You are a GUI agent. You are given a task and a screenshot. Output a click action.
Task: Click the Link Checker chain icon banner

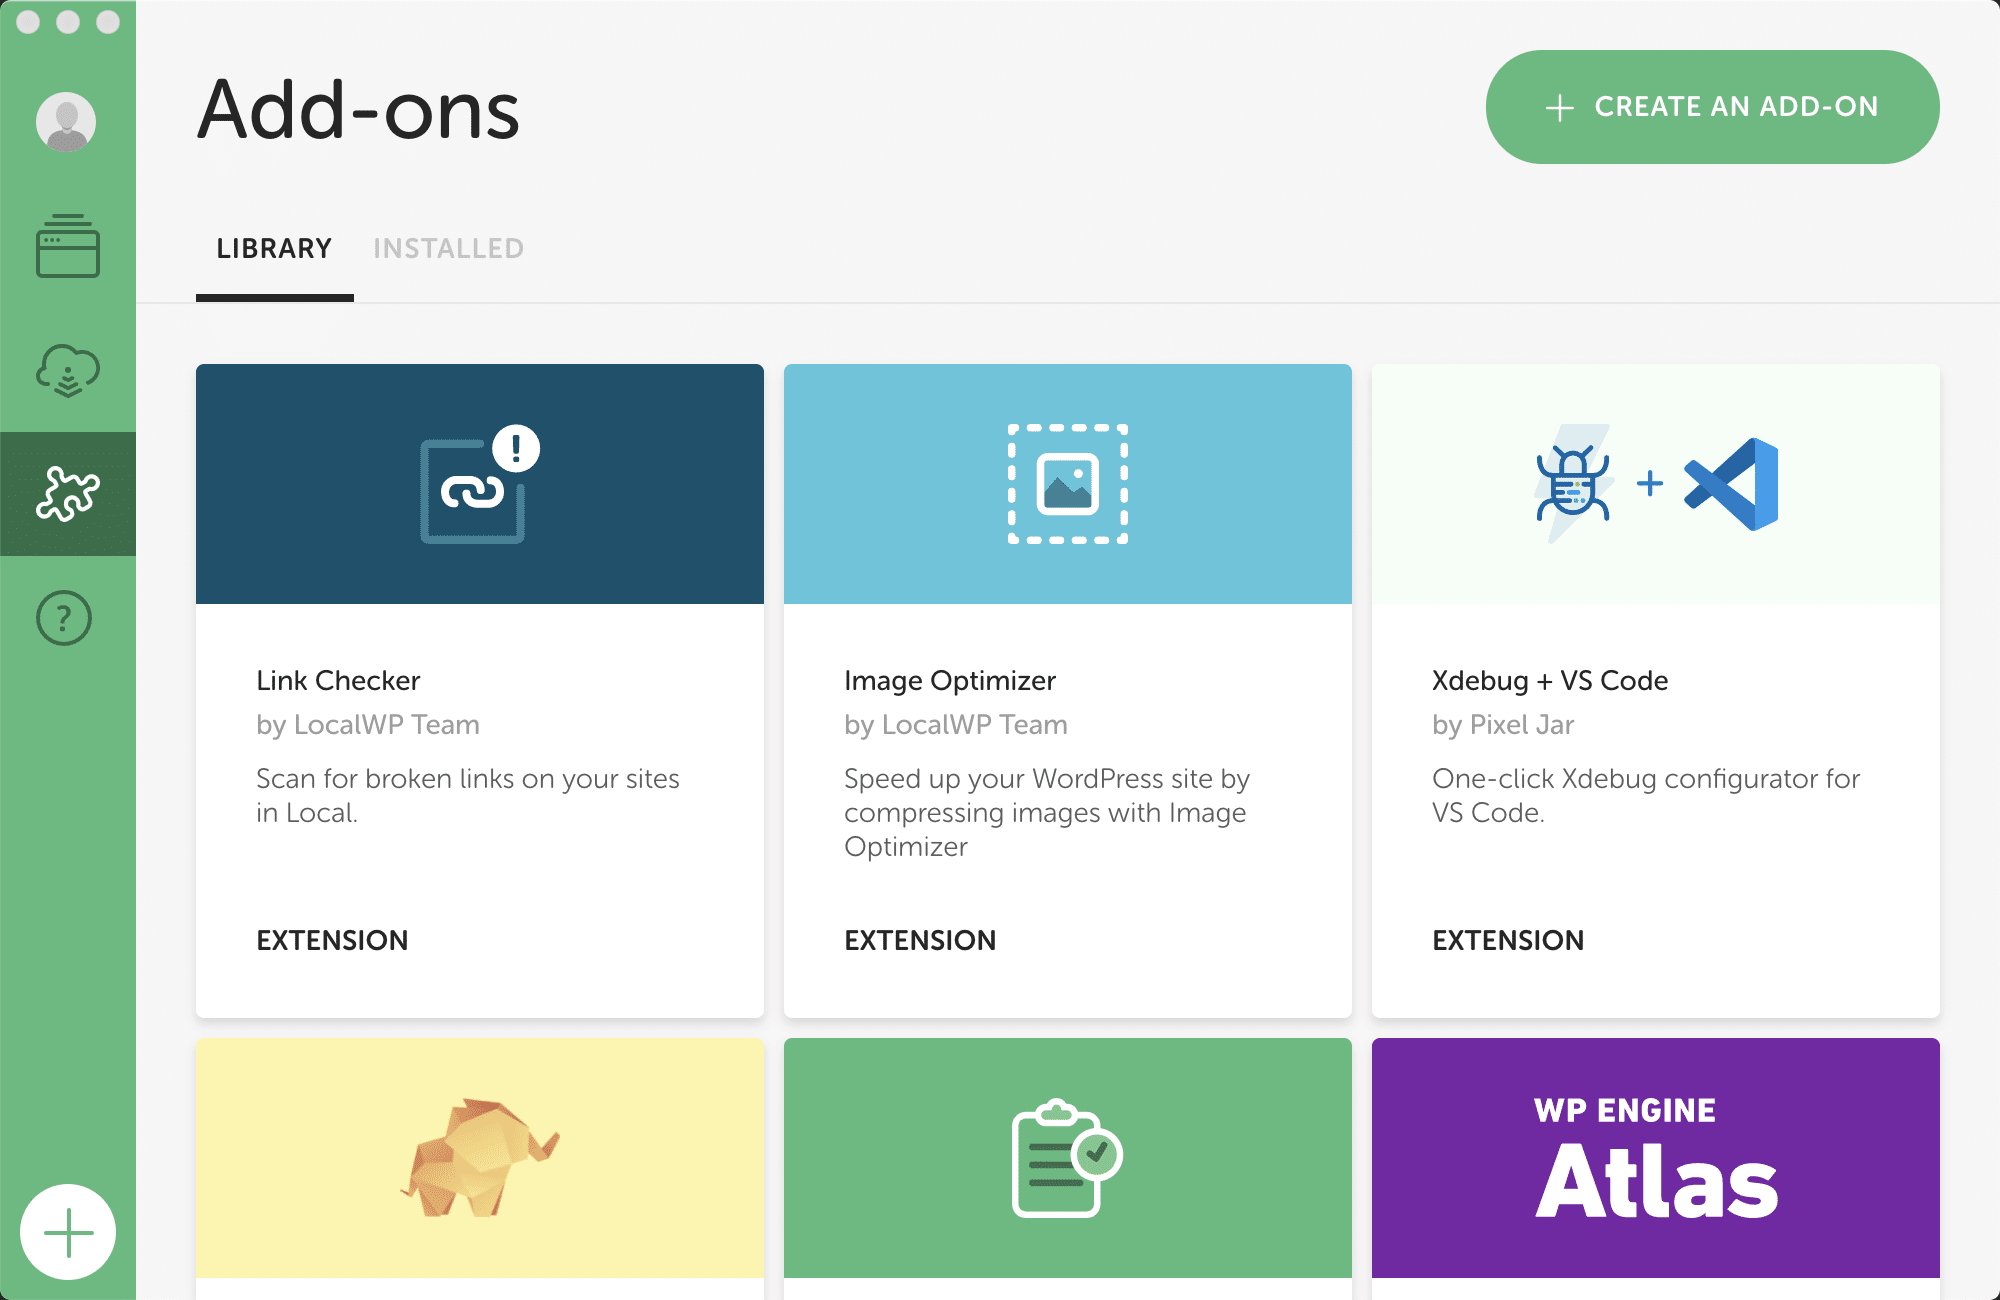tap(479, 484)
